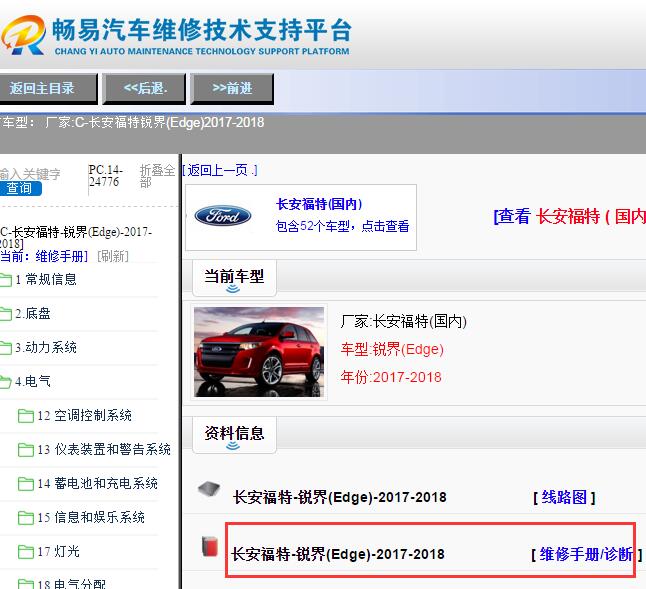Click folder icon beside 17 灯光
Viewport: 646px width, 589px height.
point(26,552)
